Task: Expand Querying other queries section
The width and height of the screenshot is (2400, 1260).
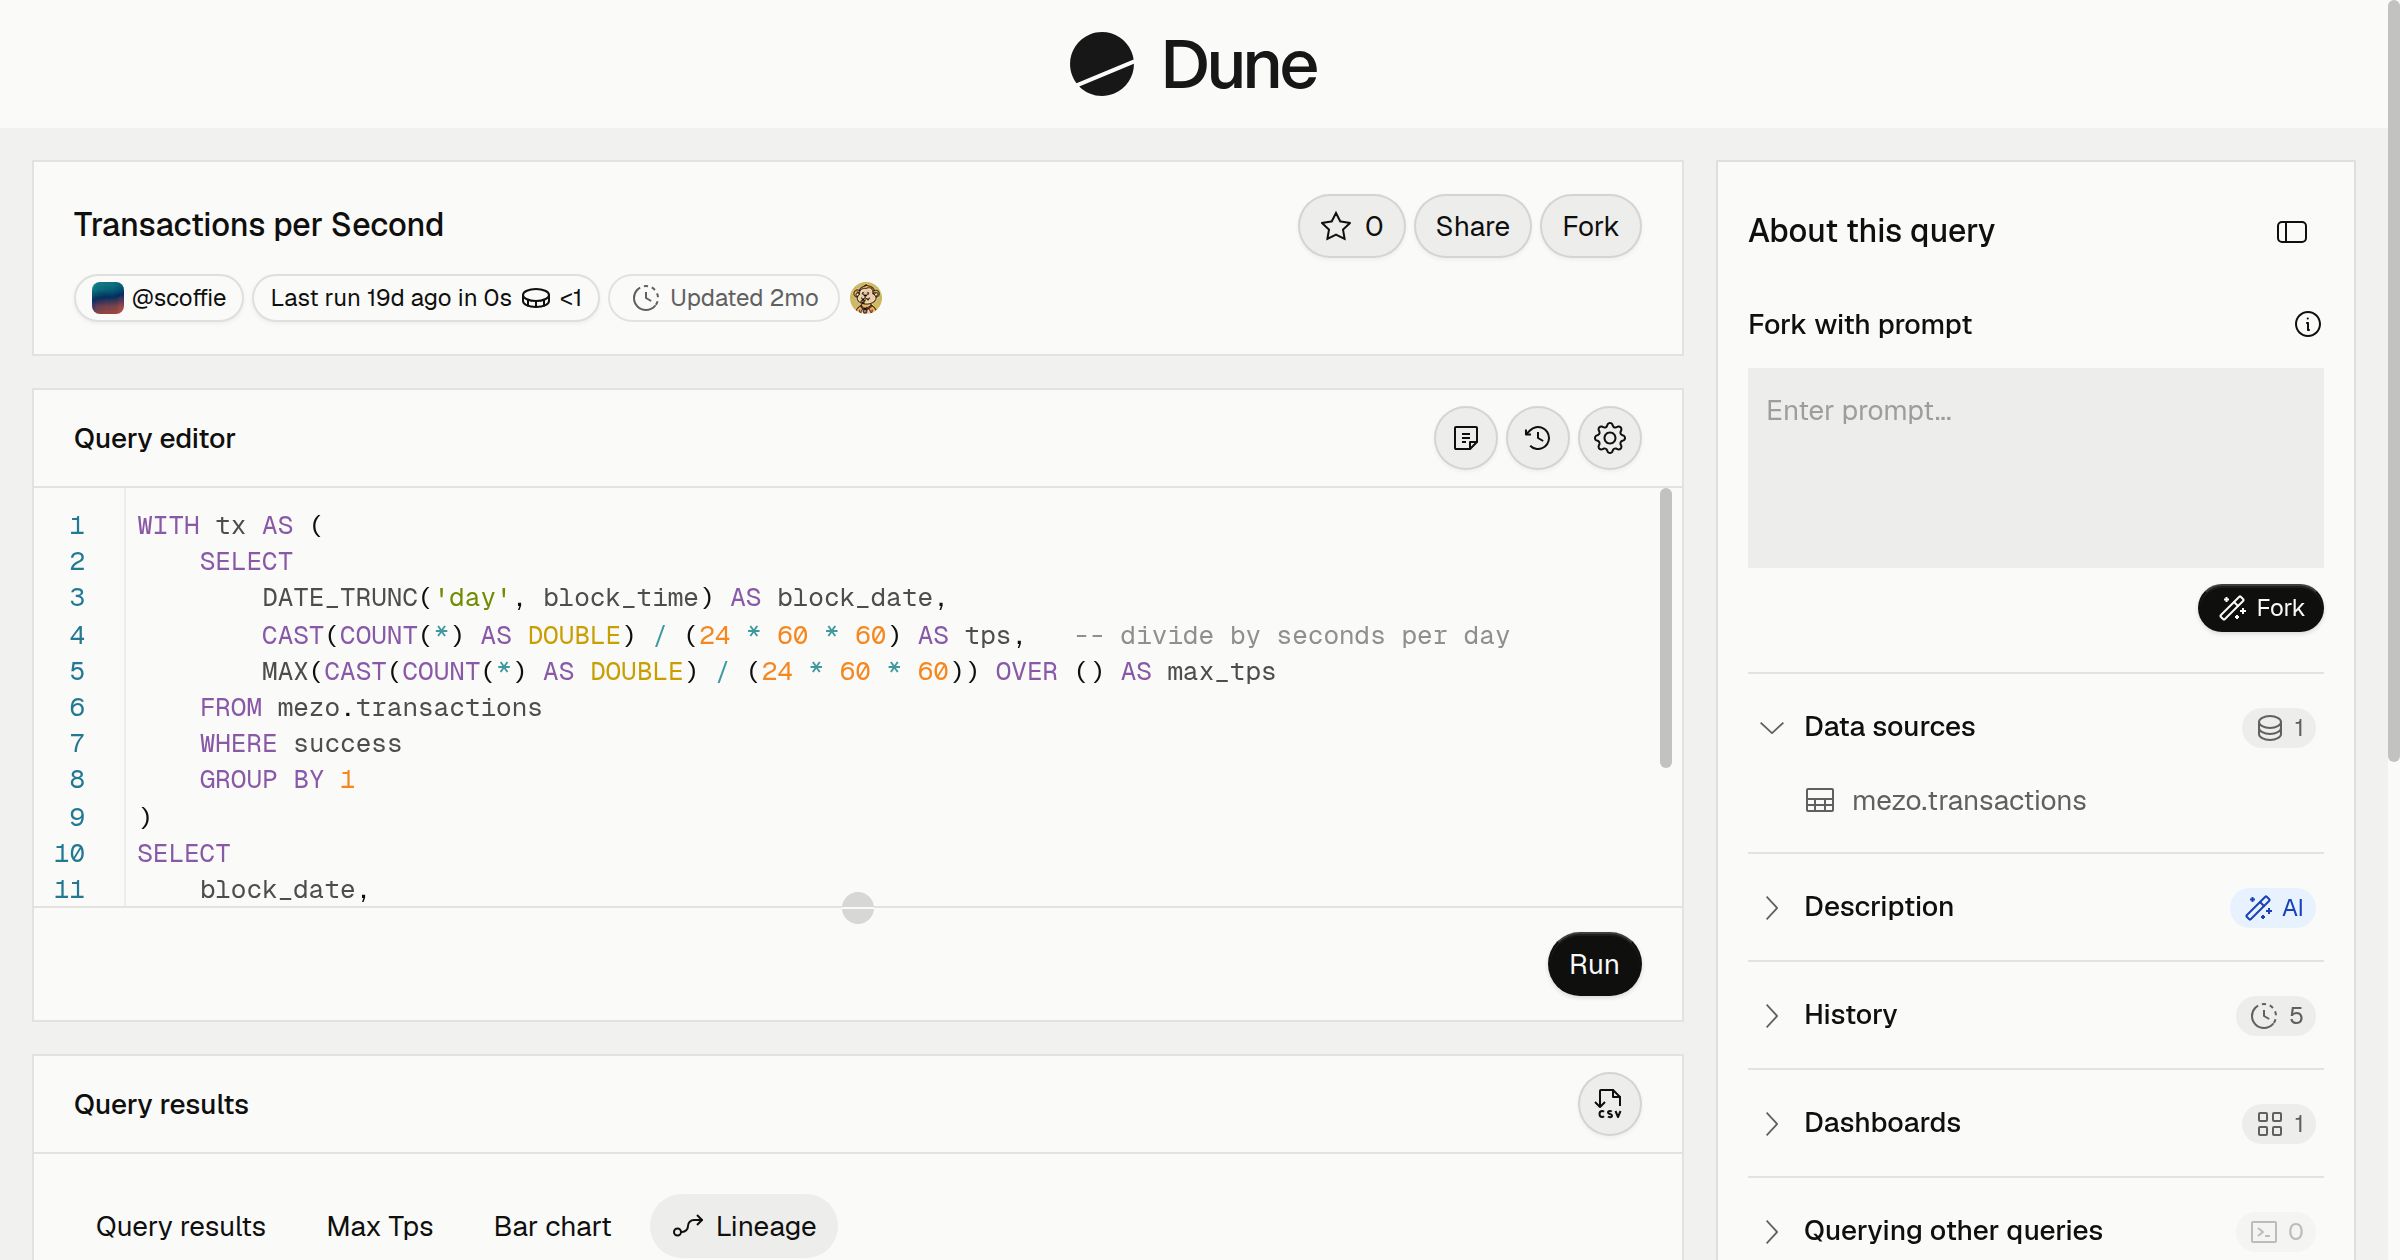Action: 1771,1231
